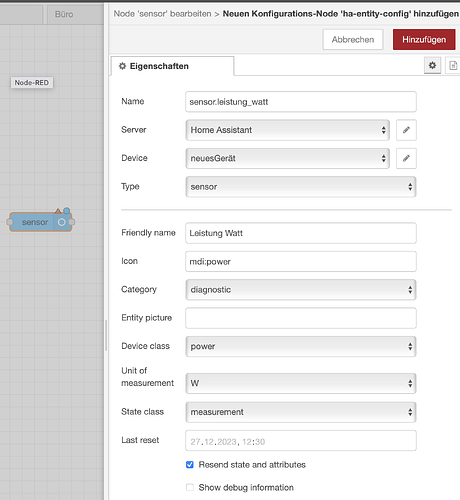Click the Hinzufügen button
The width and height of the screenshot is (460, 500).
pos(424,40)
